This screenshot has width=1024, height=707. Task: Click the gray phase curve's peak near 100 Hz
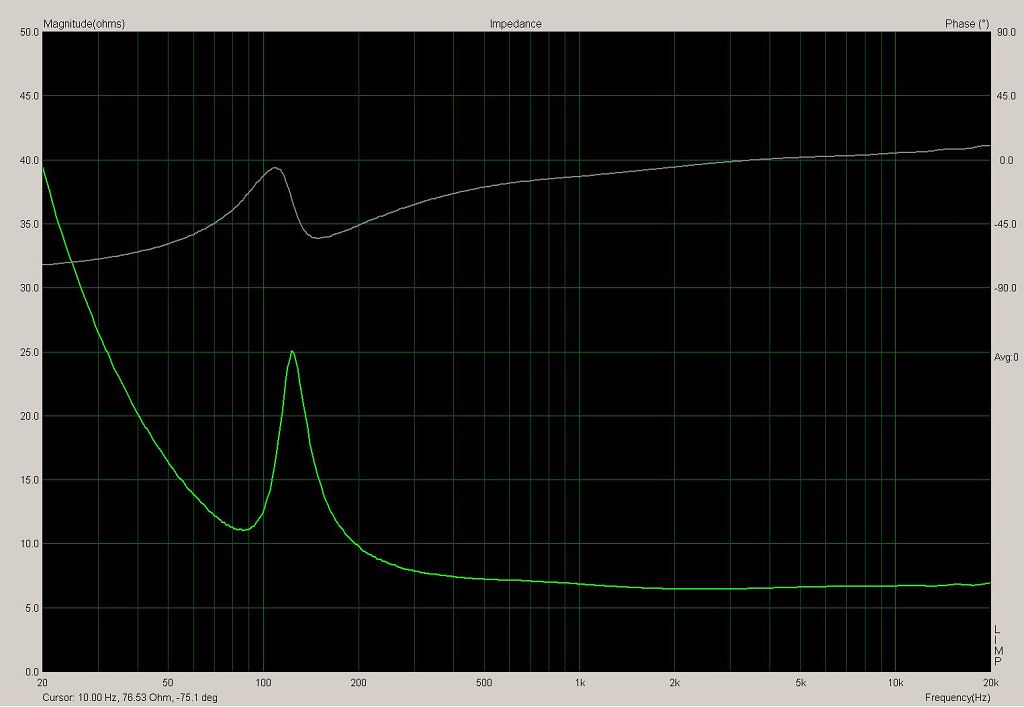tap(275, 168)
